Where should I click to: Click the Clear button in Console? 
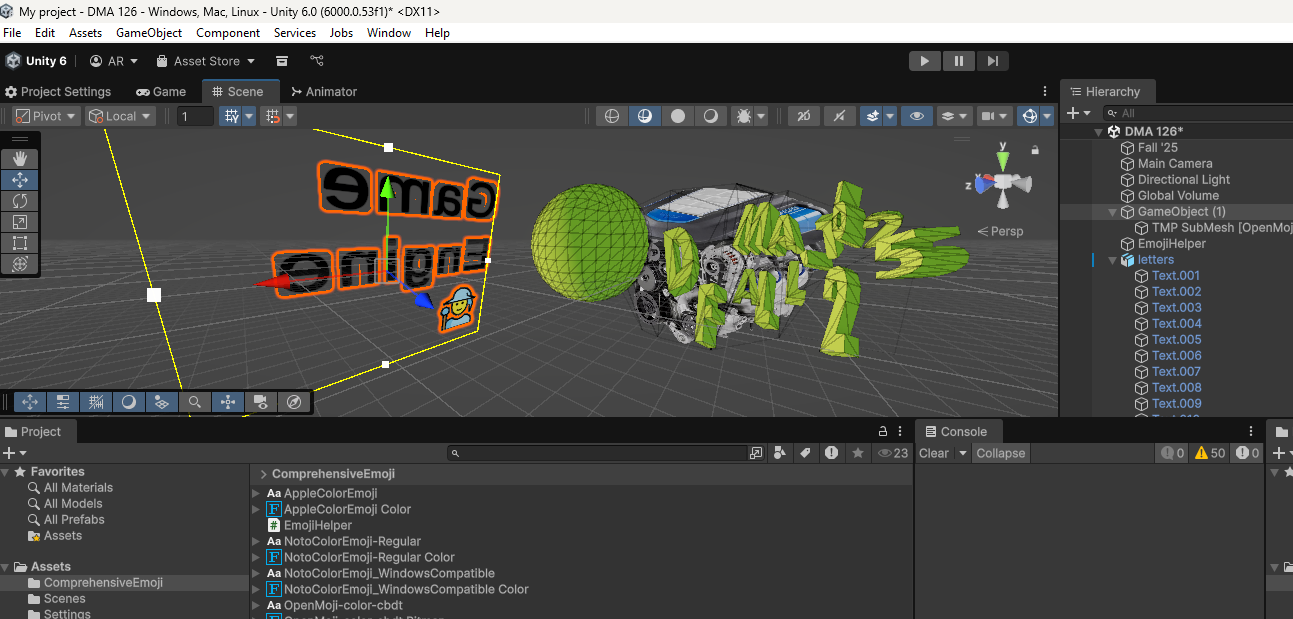933,453
